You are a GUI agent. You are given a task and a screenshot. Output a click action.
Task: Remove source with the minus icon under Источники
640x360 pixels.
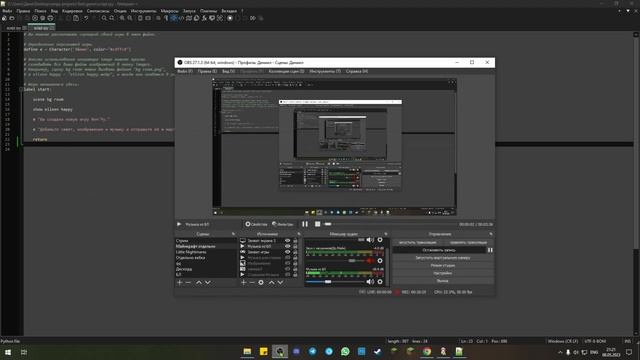pos(252,282)
